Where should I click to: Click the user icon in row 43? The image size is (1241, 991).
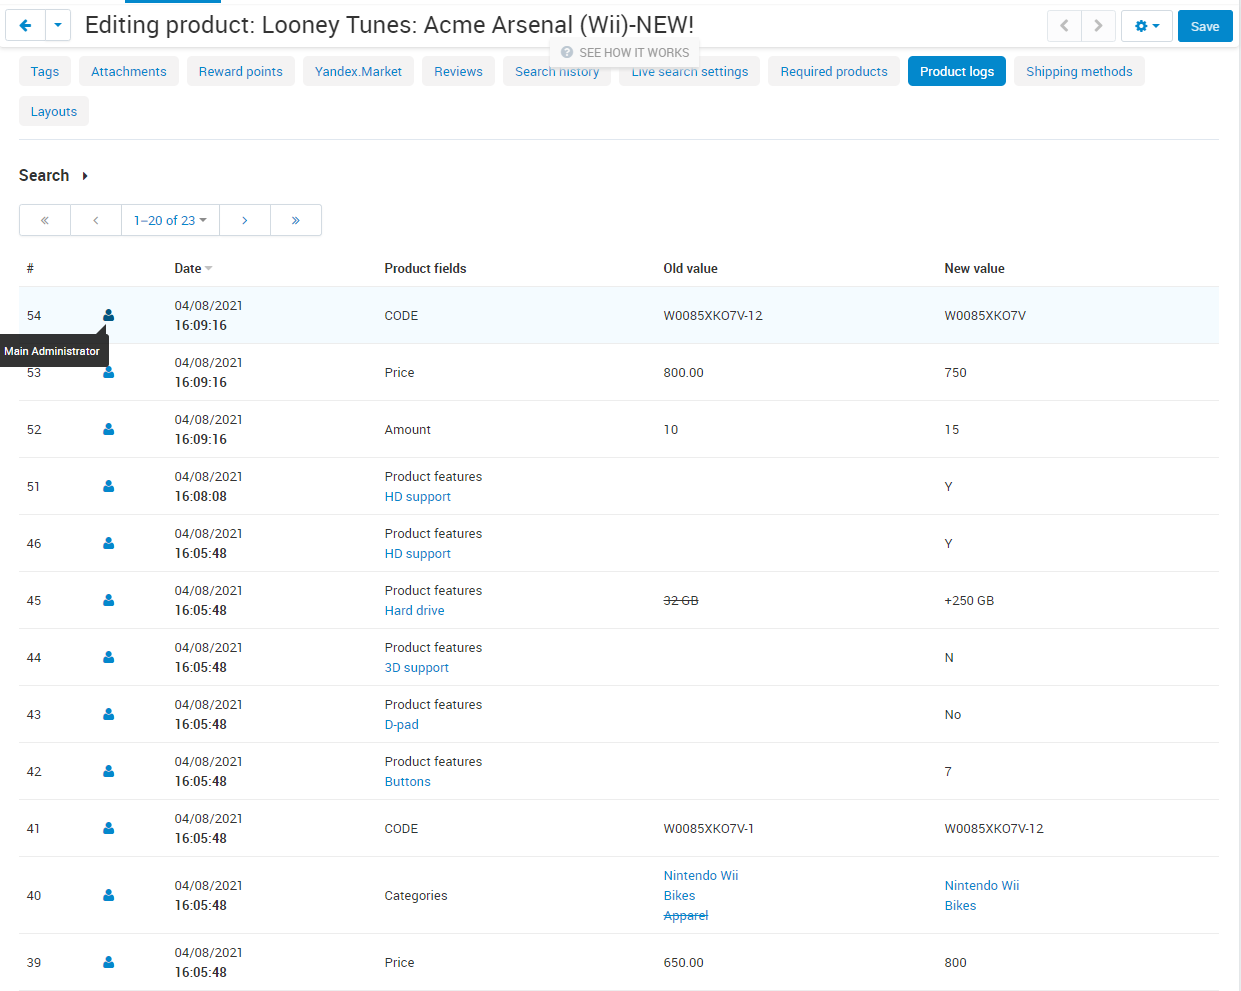pyautogui.click(x=108, y=714)
